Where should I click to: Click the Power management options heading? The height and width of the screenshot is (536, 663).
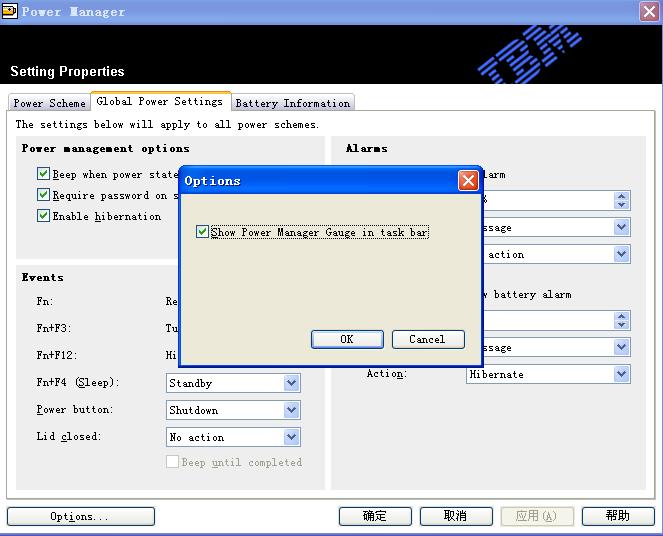pyautogui.click(x=105, y=149)
